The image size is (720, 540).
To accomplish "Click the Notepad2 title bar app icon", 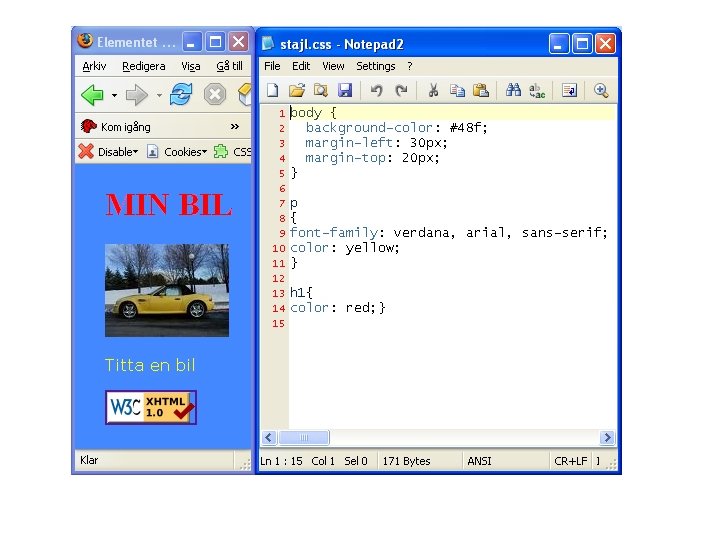I will click(x=268, y=44).
